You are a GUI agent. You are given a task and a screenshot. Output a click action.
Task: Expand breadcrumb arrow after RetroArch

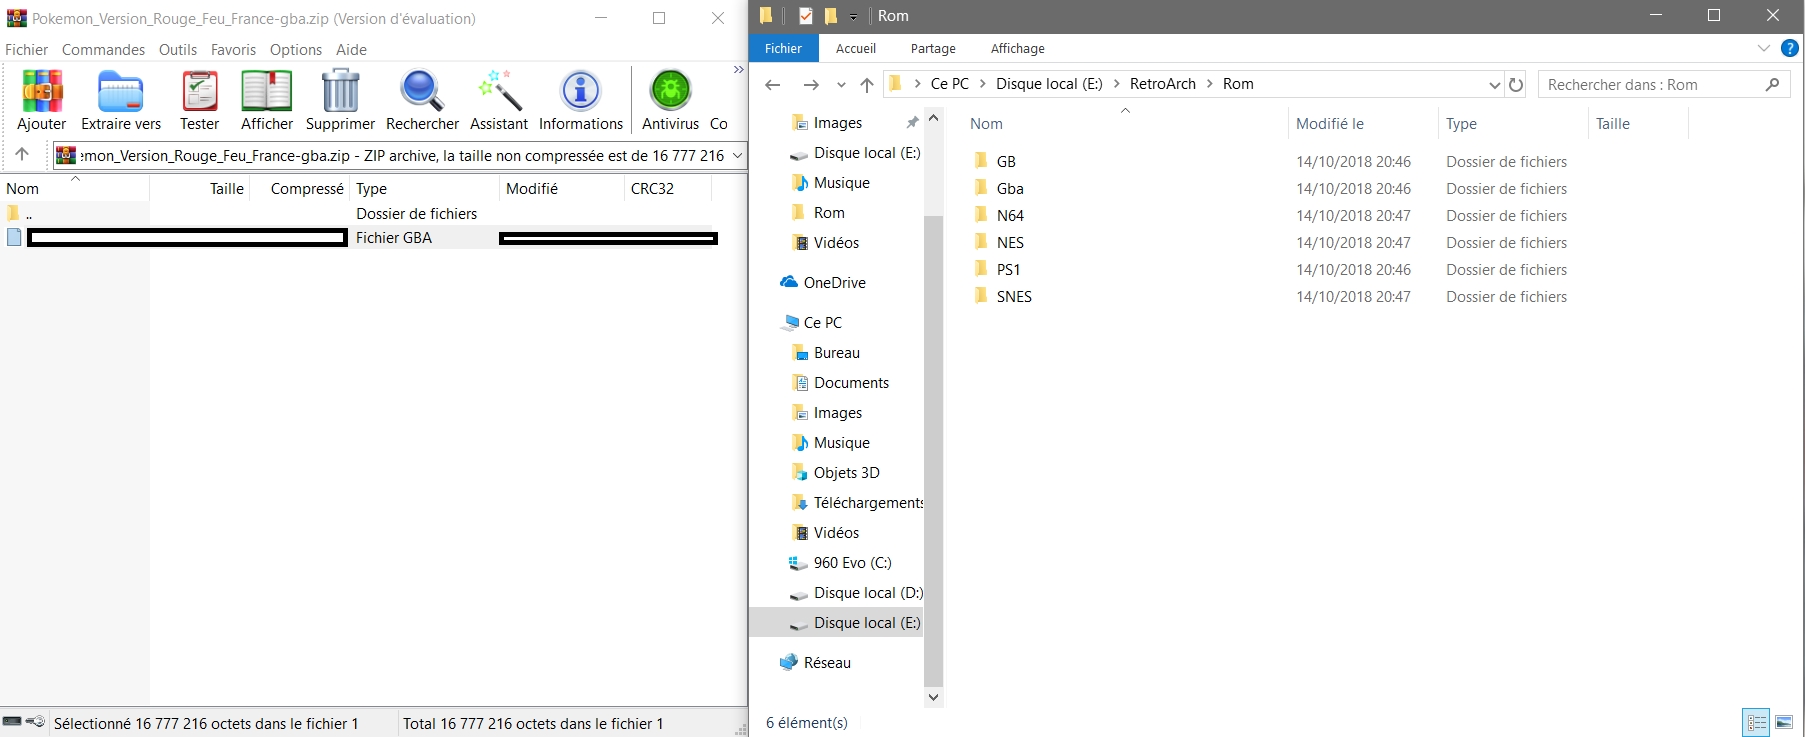point(1210,84)
